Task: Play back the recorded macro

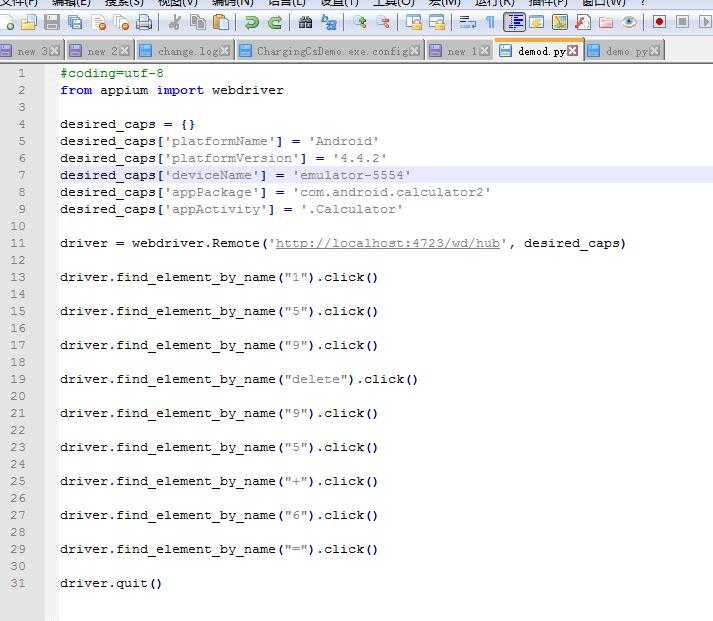Action: click(705, 22)
